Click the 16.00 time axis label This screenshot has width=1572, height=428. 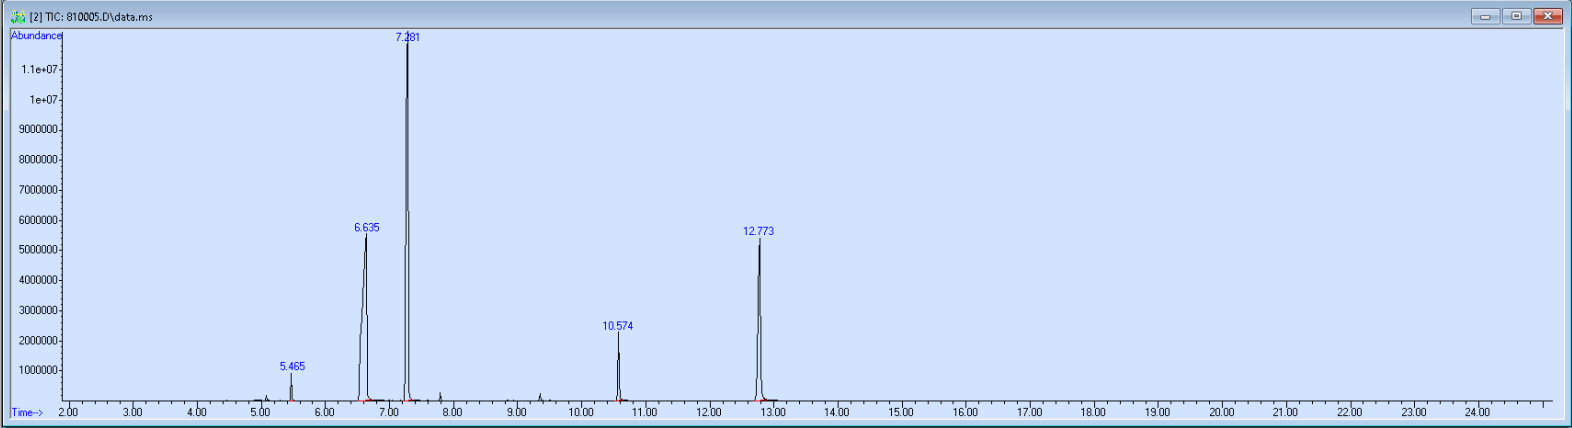(965, 412)
